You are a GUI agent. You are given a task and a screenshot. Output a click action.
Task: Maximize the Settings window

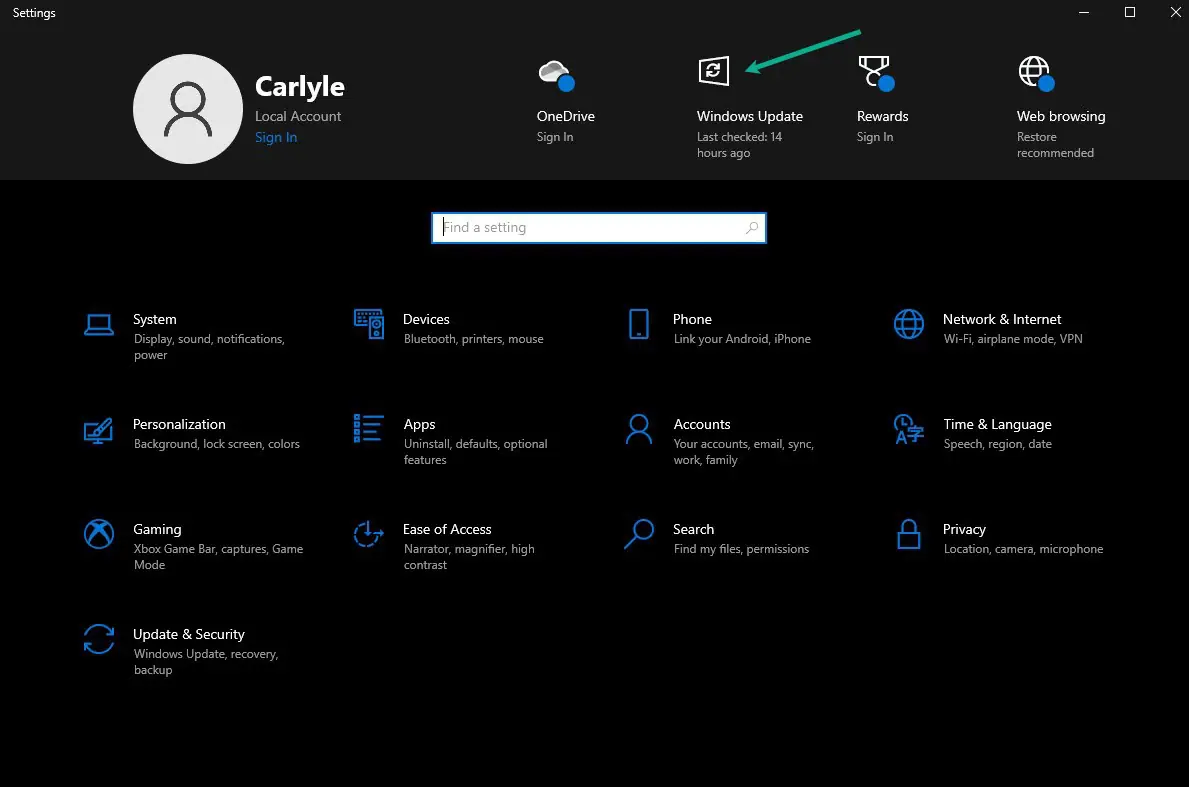[1130, 12]
